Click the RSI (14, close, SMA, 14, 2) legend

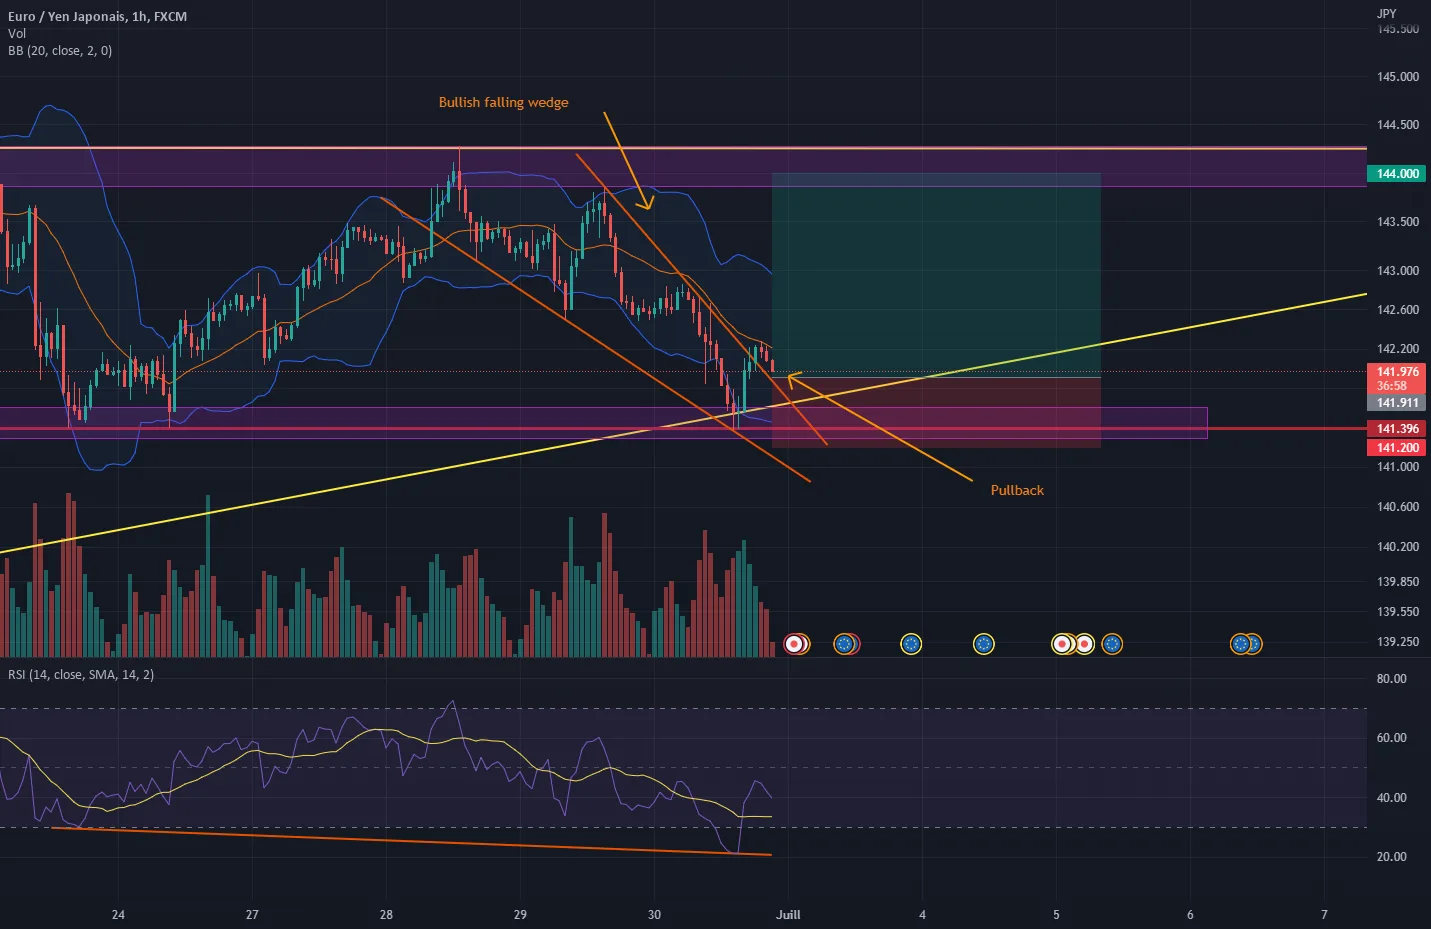[x=81, y=675]
